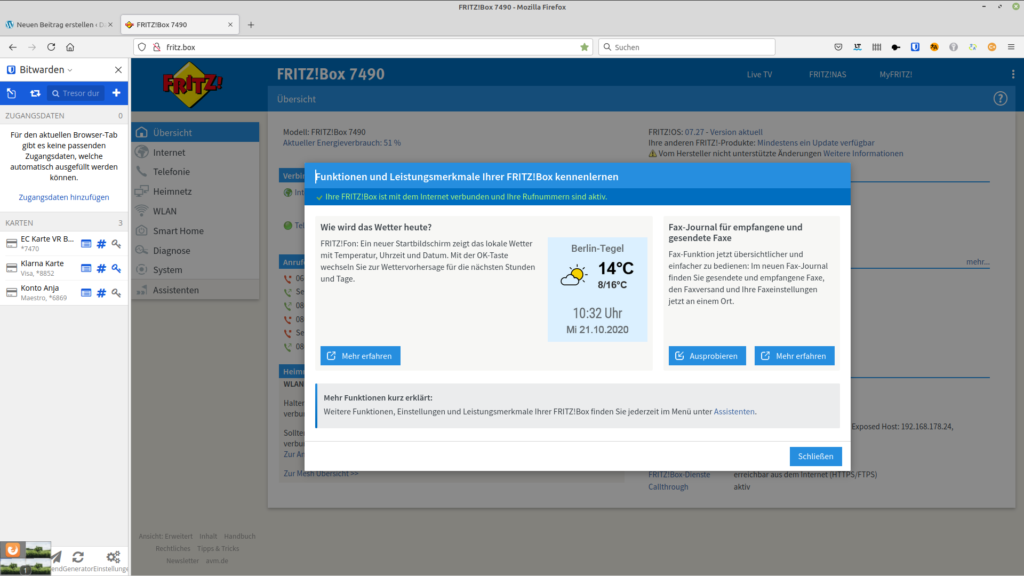This screenshot has height=576, width=1024.
Task: Expand the Telefonie menu section
Action: click(195, 172)
